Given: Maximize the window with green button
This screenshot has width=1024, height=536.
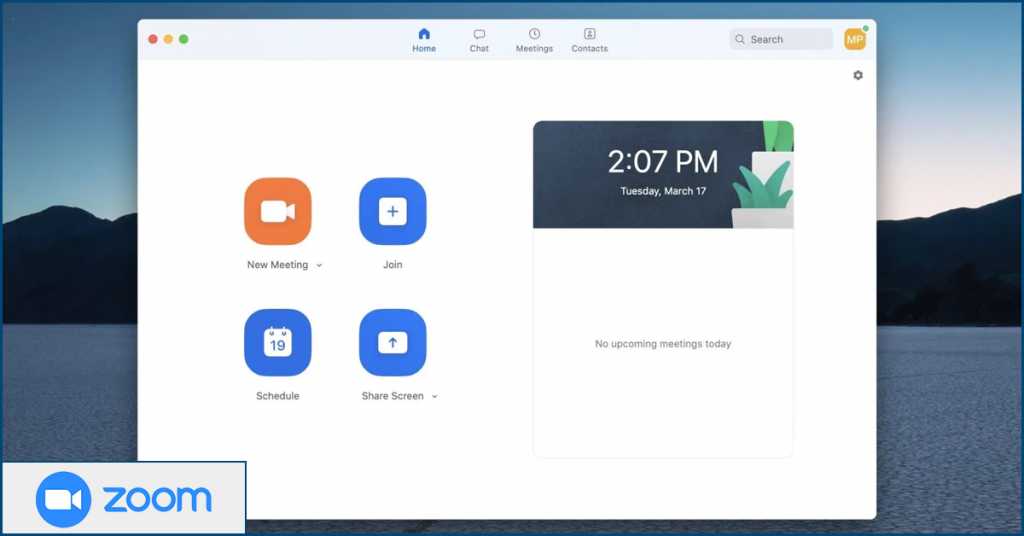Looking at the screenshot, I should (184, 39).
